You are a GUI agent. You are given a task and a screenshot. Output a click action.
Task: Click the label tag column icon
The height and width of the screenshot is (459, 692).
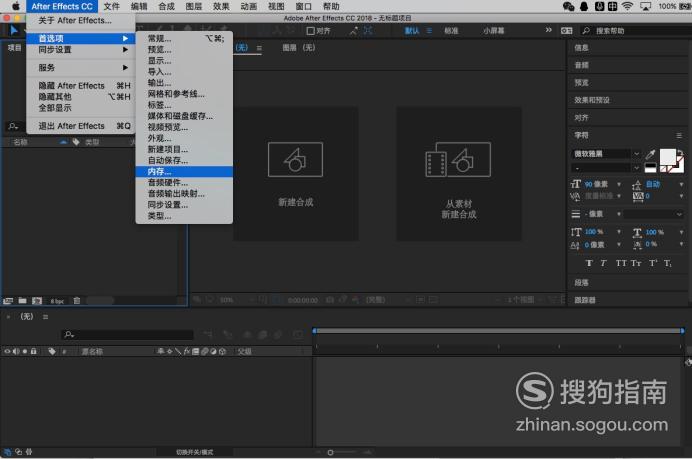[x=52, y=351]
